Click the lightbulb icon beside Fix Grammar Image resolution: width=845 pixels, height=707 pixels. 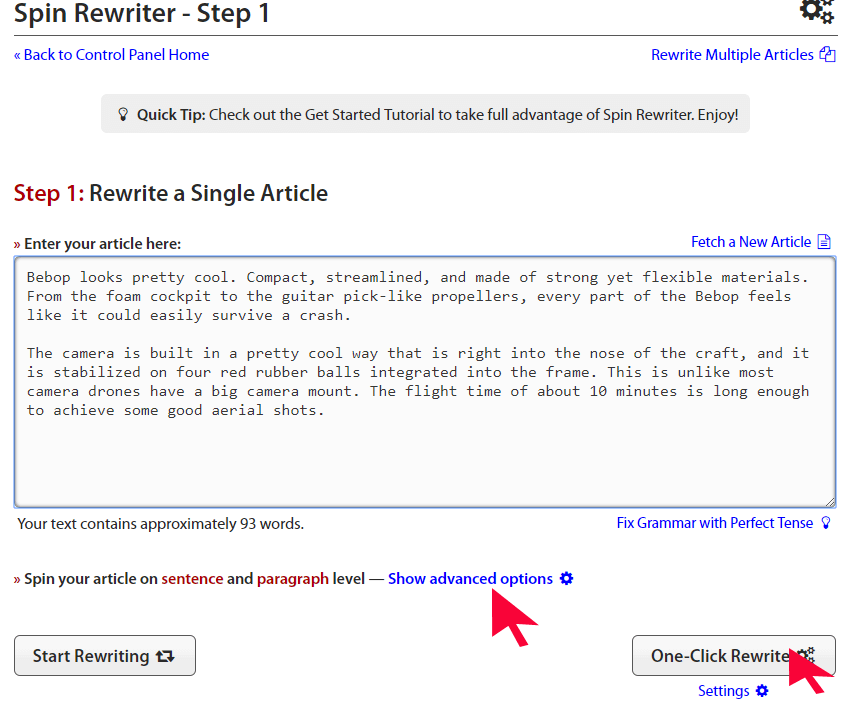[x=826, y=523]
